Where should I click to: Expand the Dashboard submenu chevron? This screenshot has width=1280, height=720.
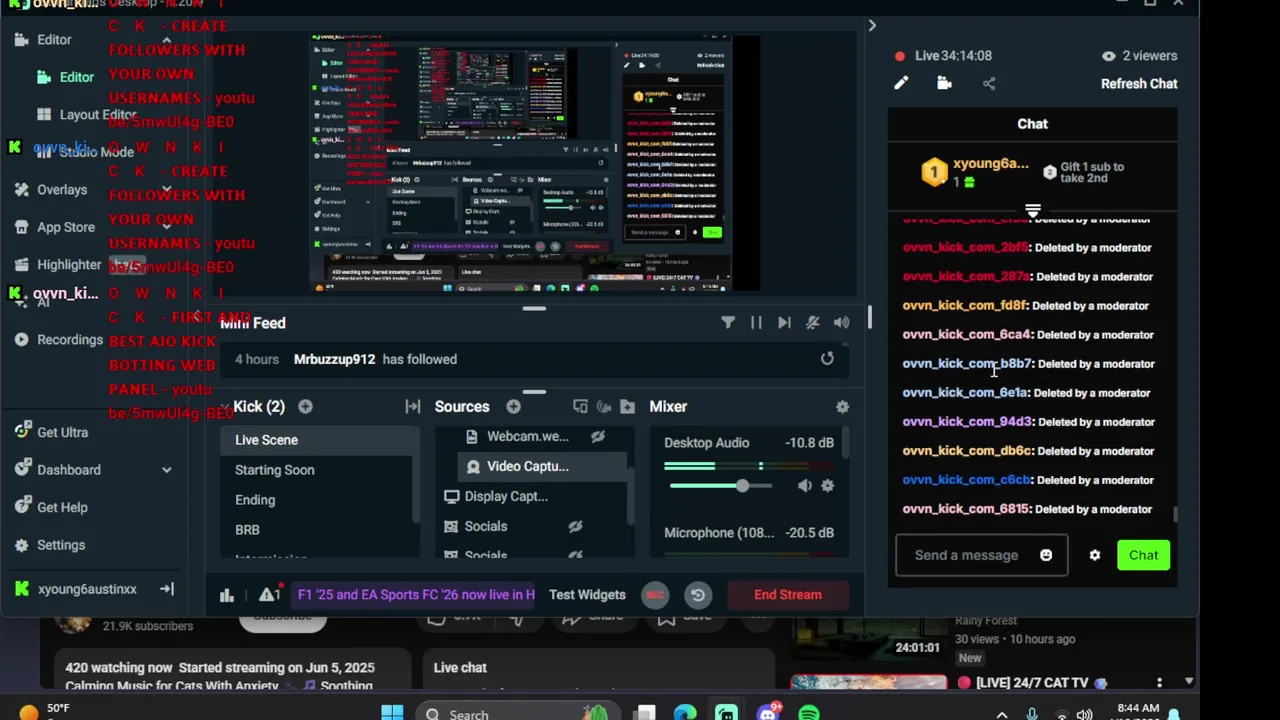(167, 470)
